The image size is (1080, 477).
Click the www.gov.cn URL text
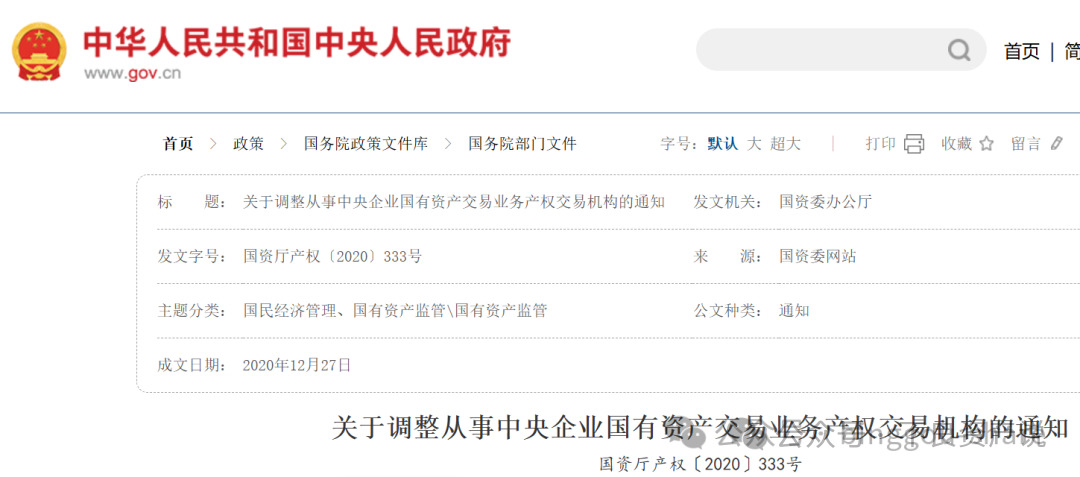click(132, 74)
